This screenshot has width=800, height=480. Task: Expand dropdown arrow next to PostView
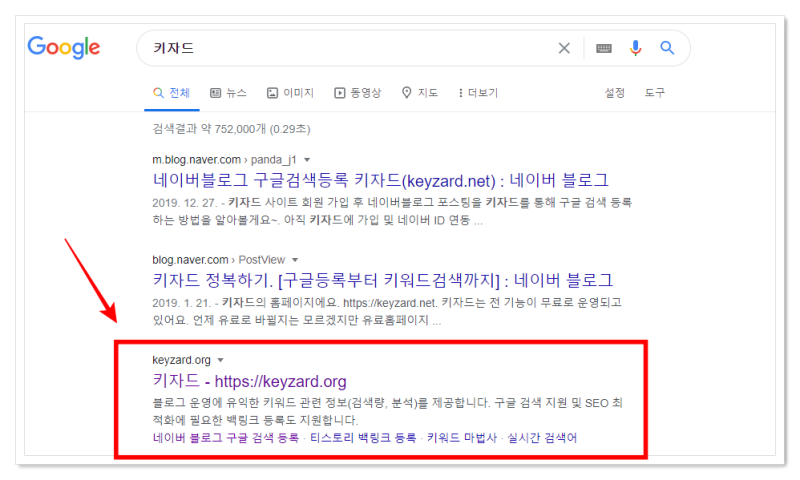coord(295,260)
